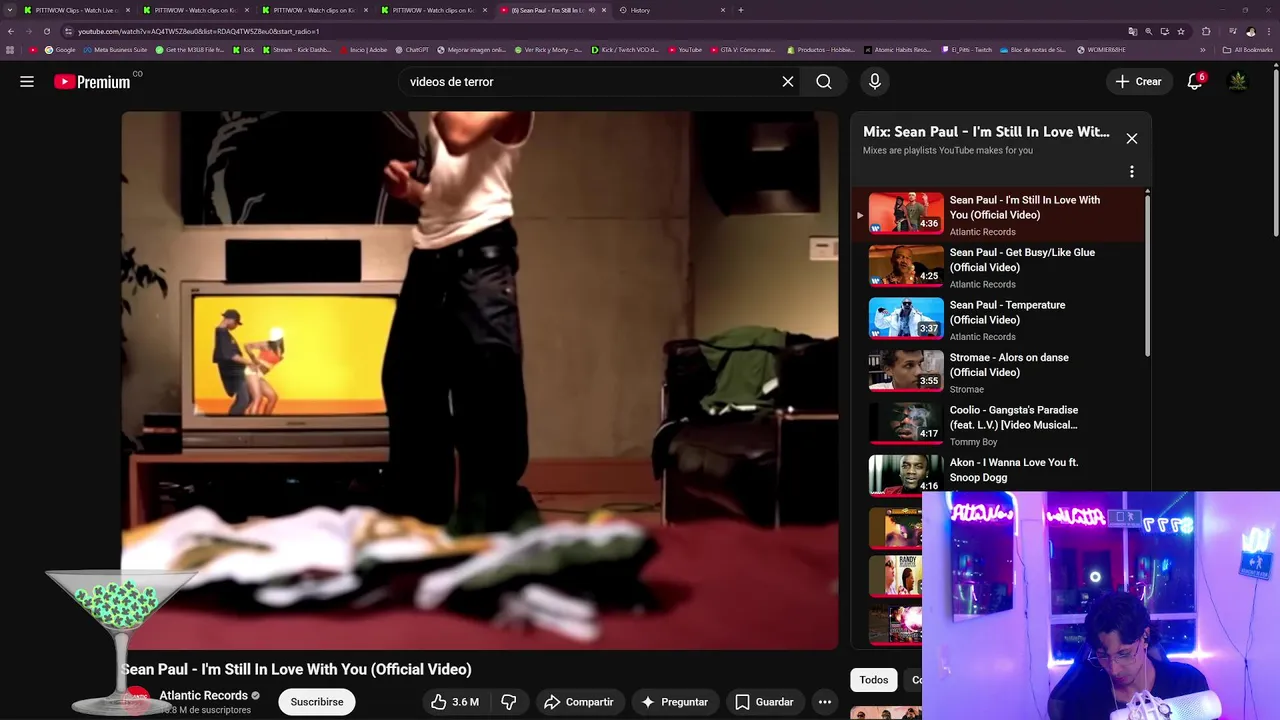Like the video with thumbs up
The height and width of the screenshot is (720, 1280).
tap(455, 702)
